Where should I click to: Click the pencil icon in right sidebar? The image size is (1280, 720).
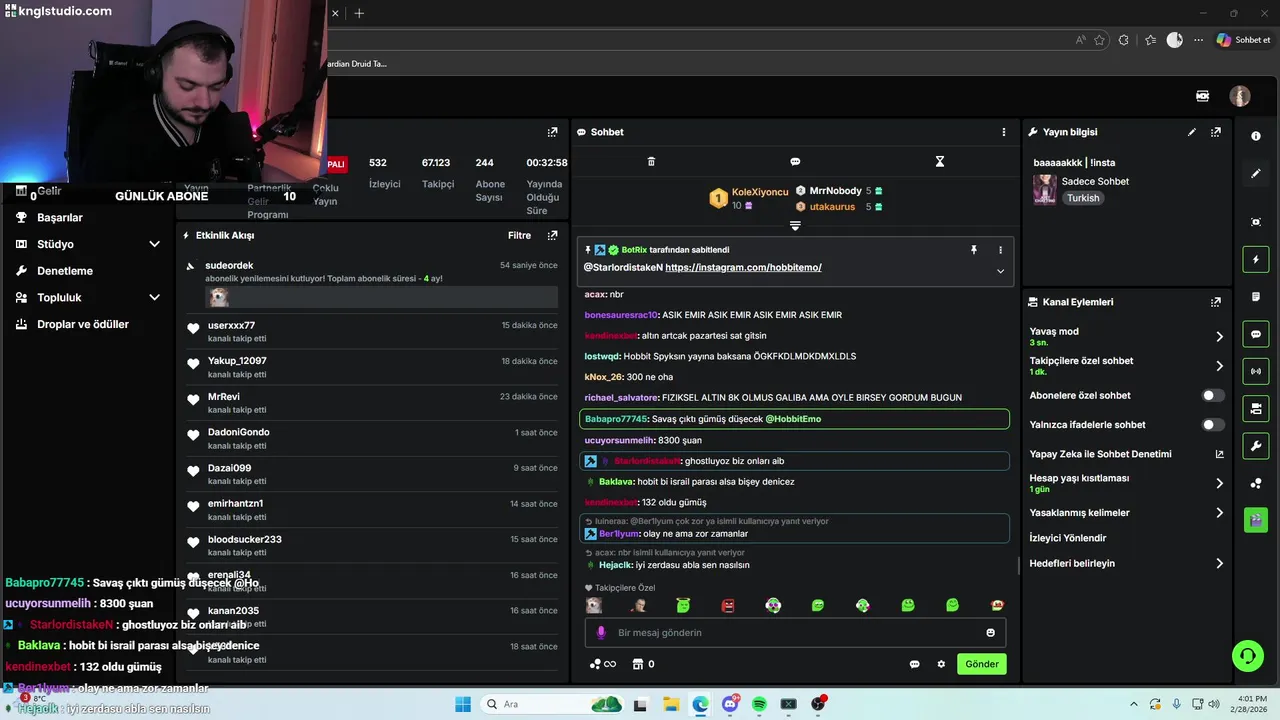click(1256, 173)
